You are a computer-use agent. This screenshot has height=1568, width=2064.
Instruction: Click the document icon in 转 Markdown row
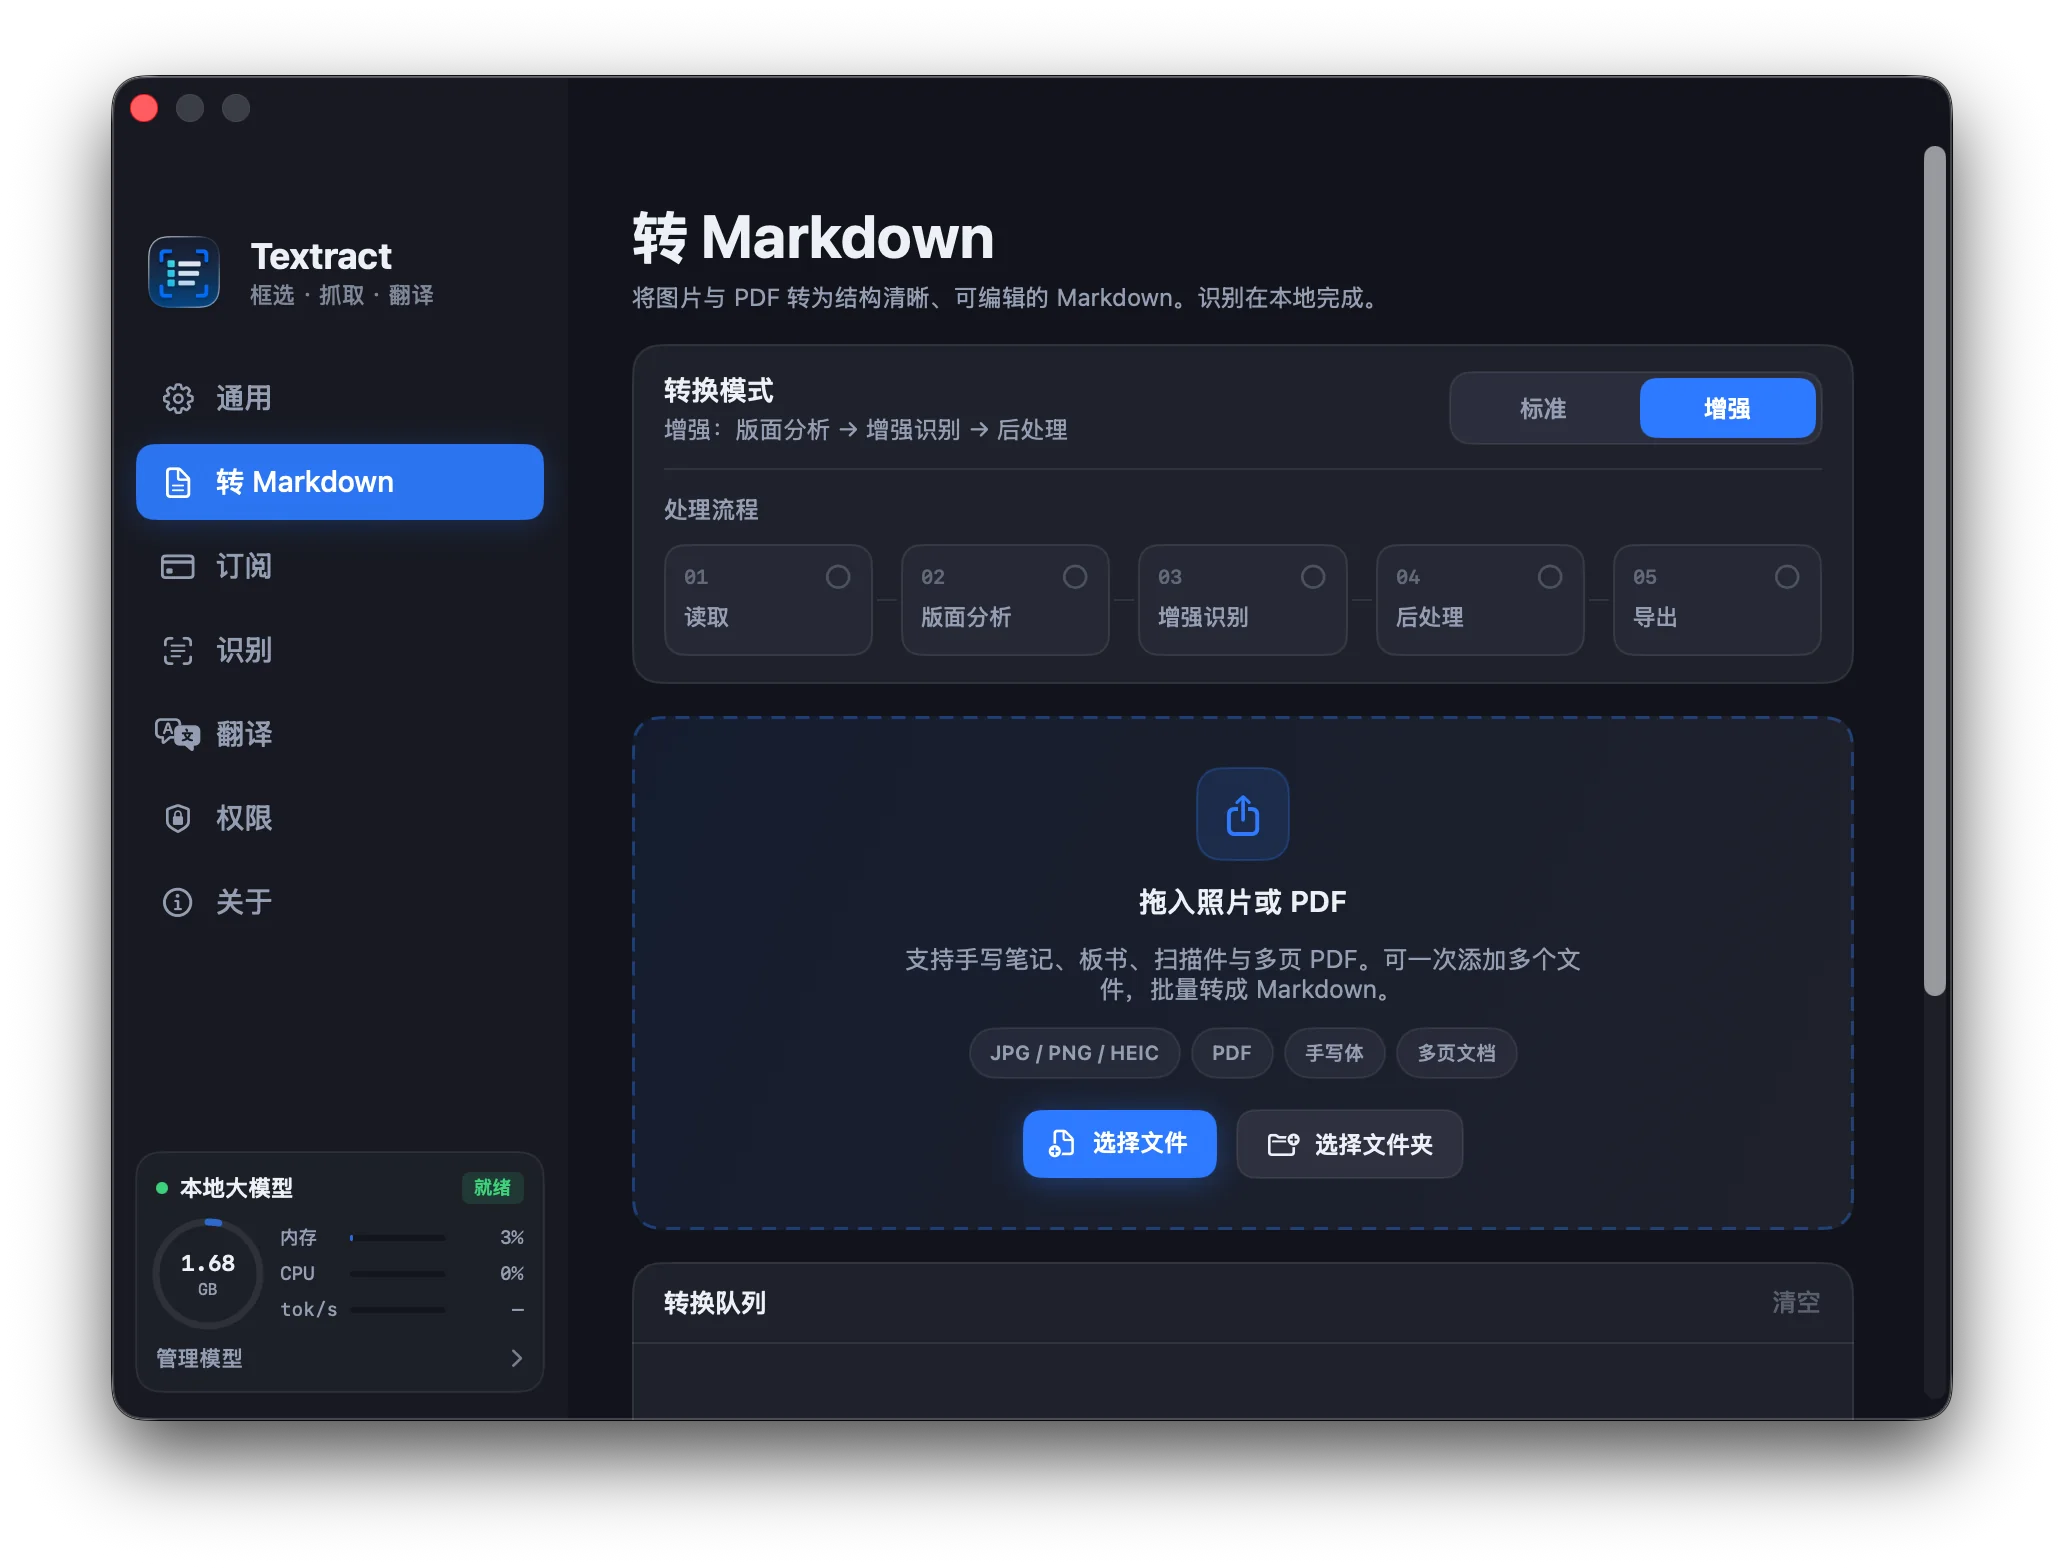178,482
